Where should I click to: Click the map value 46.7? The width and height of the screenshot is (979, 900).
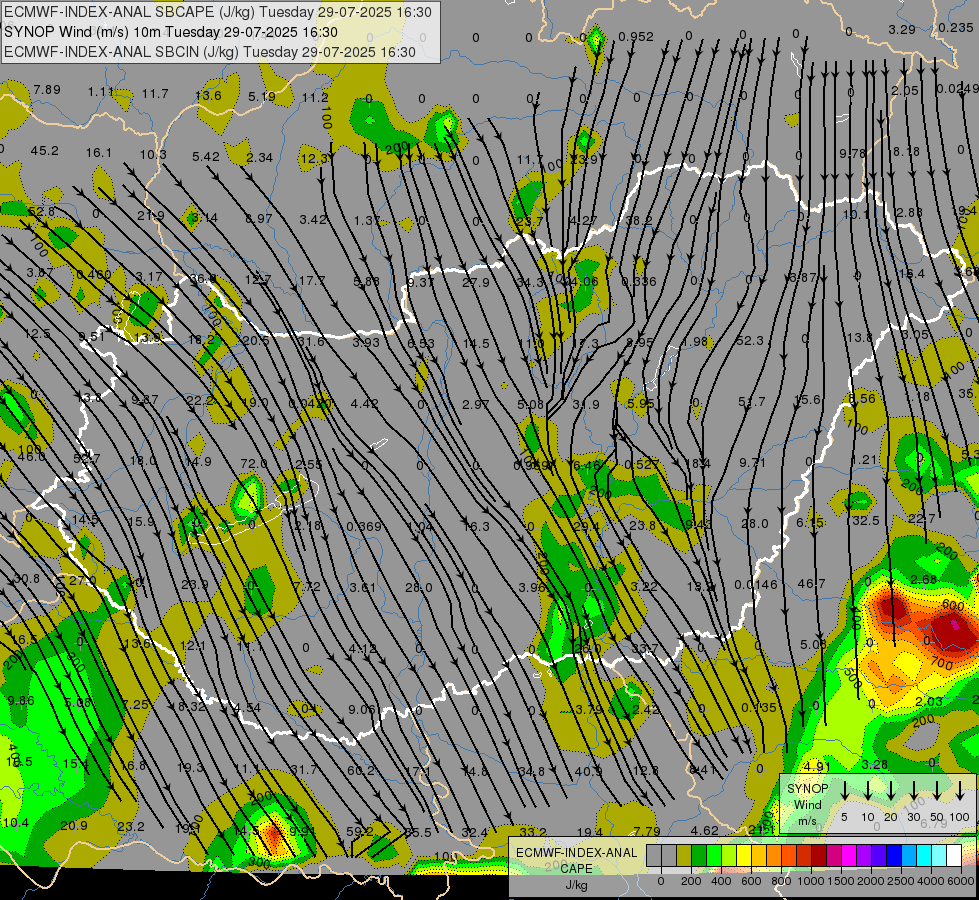811,583
